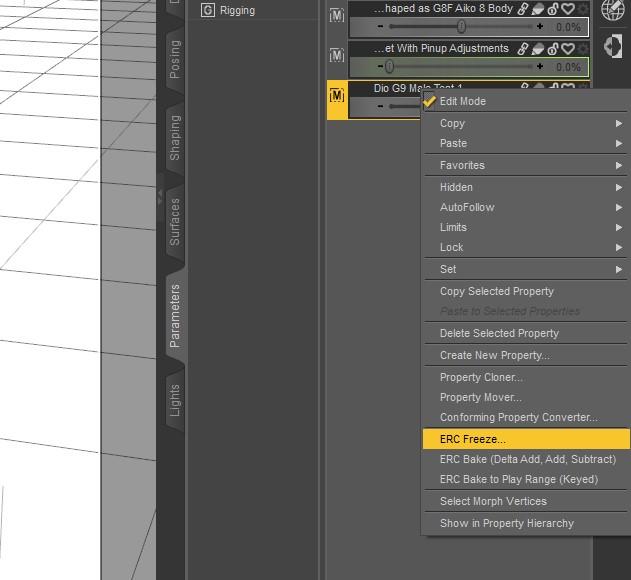Click the Pinup Adjustments property label
Image resolution: width=631 pixels, height=580 pixels.
(441, 48)
